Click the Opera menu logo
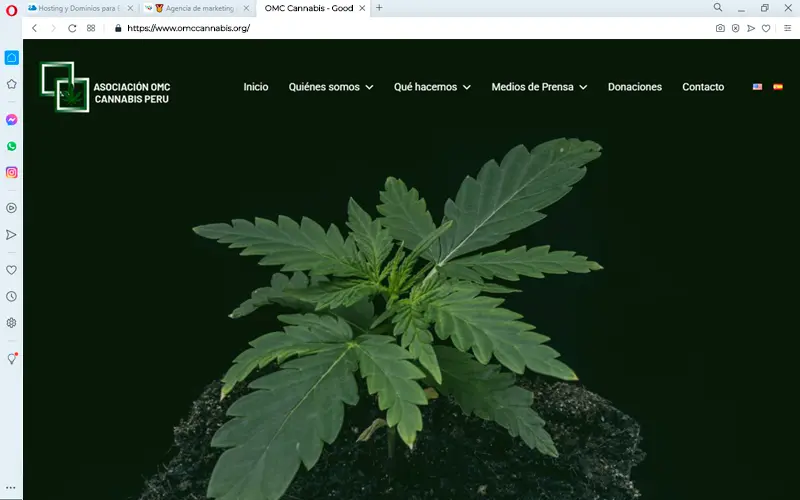 click(x=11, y=8)
